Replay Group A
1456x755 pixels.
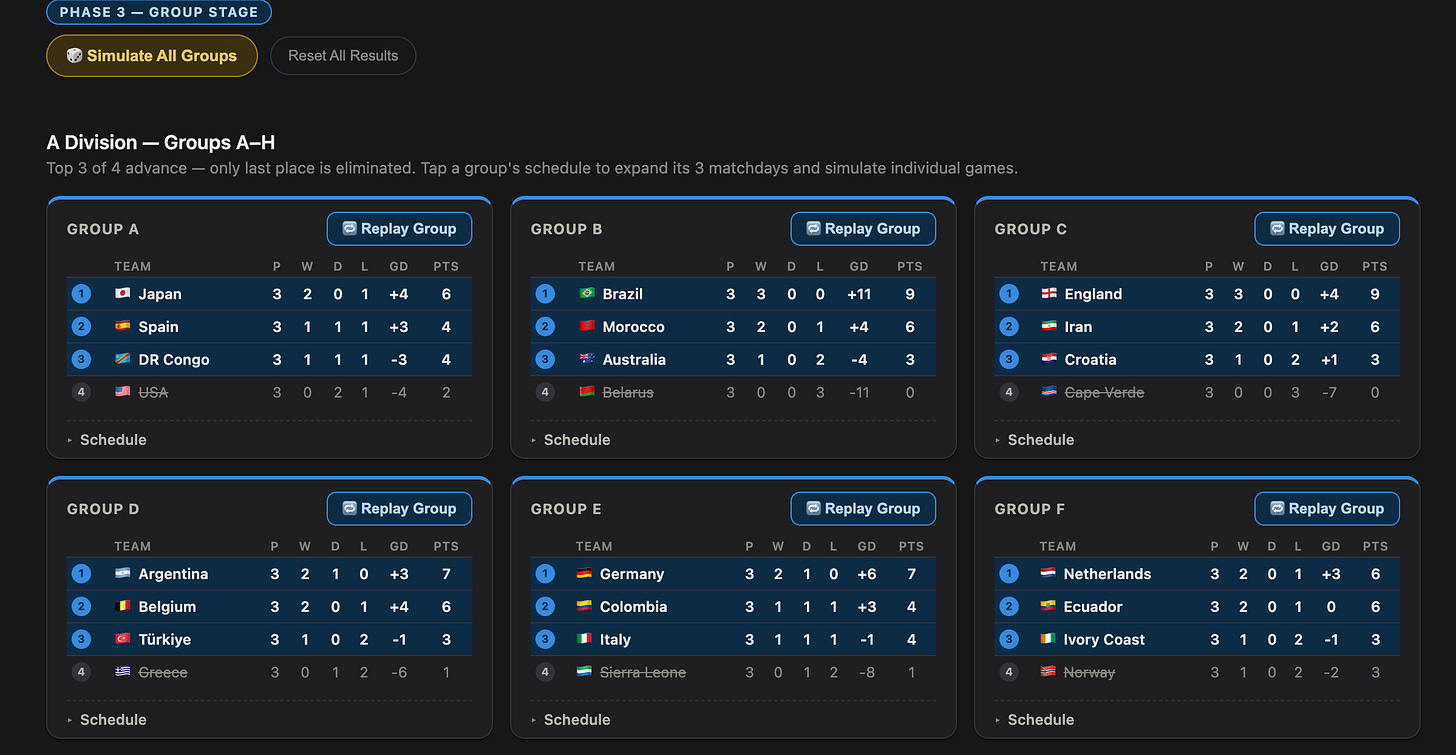click(x=399, y=229)
